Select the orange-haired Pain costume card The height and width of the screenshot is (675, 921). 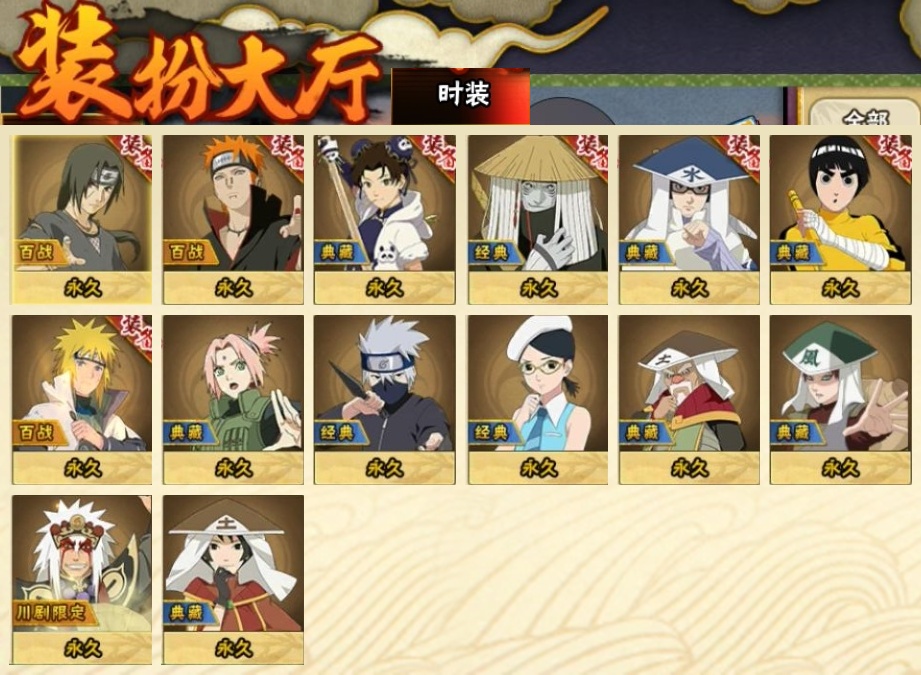[x=233, y=220]
